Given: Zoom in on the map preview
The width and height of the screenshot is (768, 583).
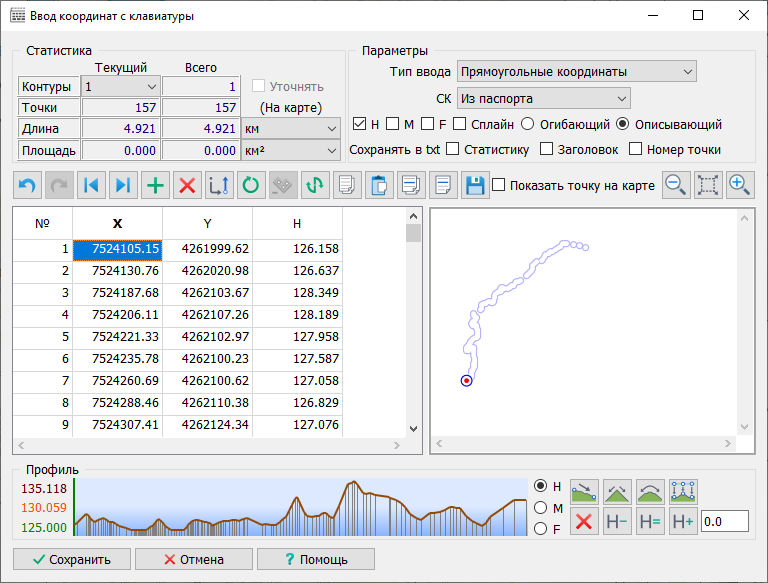Looking at the screenshot, I should pos(740,185).
